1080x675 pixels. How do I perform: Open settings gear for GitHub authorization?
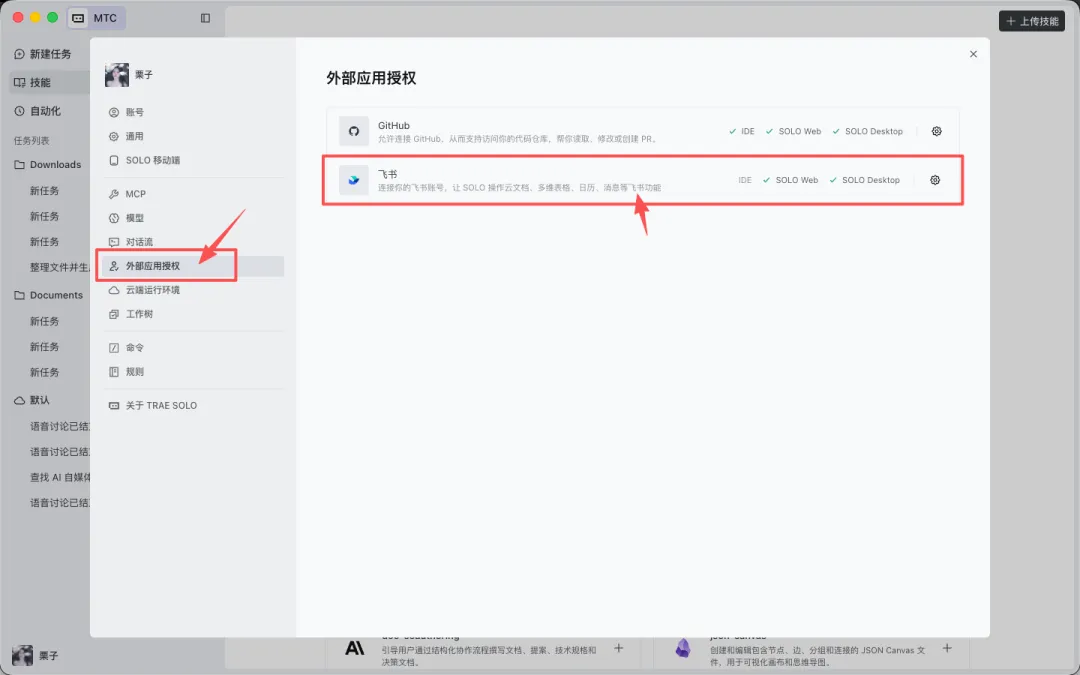click(x=936, y=131)
